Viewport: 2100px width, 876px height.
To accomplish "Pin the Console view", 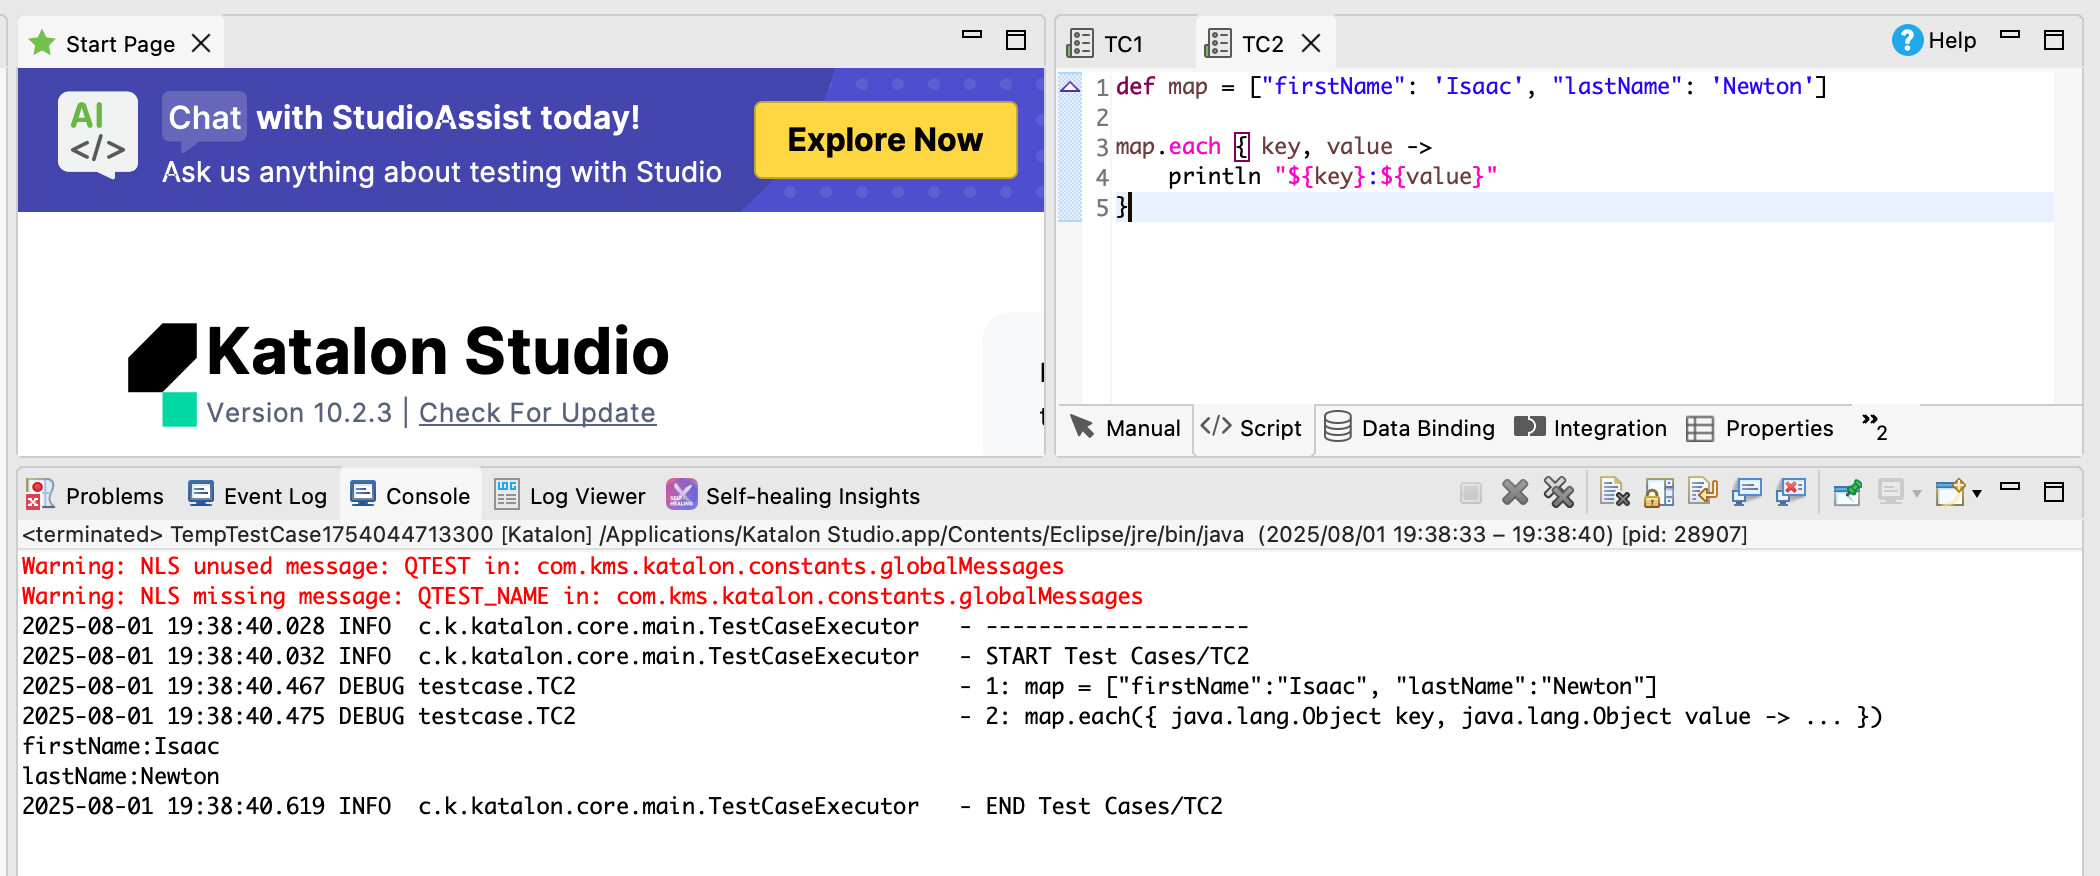I will [1847, 493].
